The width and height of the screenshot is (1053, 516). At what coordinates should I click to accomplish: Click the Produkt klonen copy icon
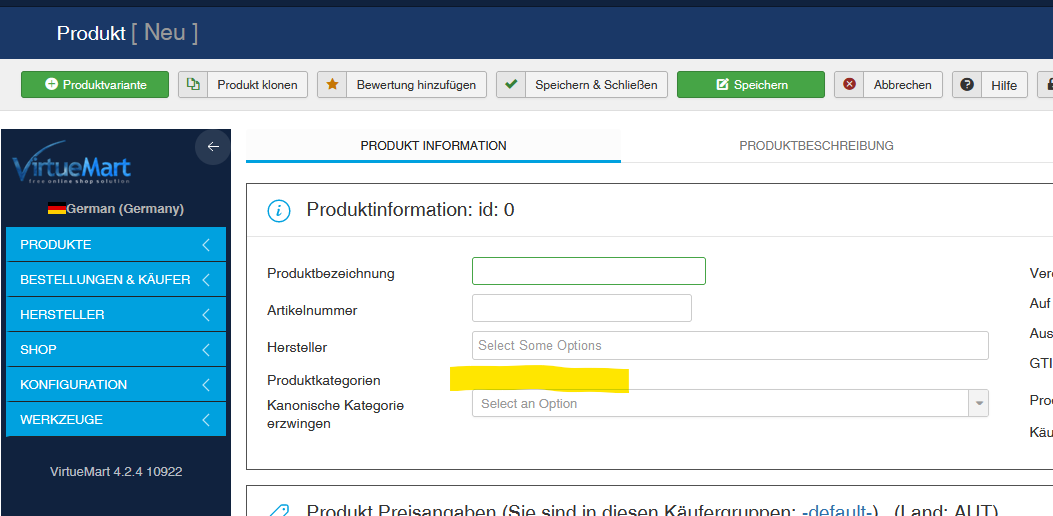[x=193, y=85]
